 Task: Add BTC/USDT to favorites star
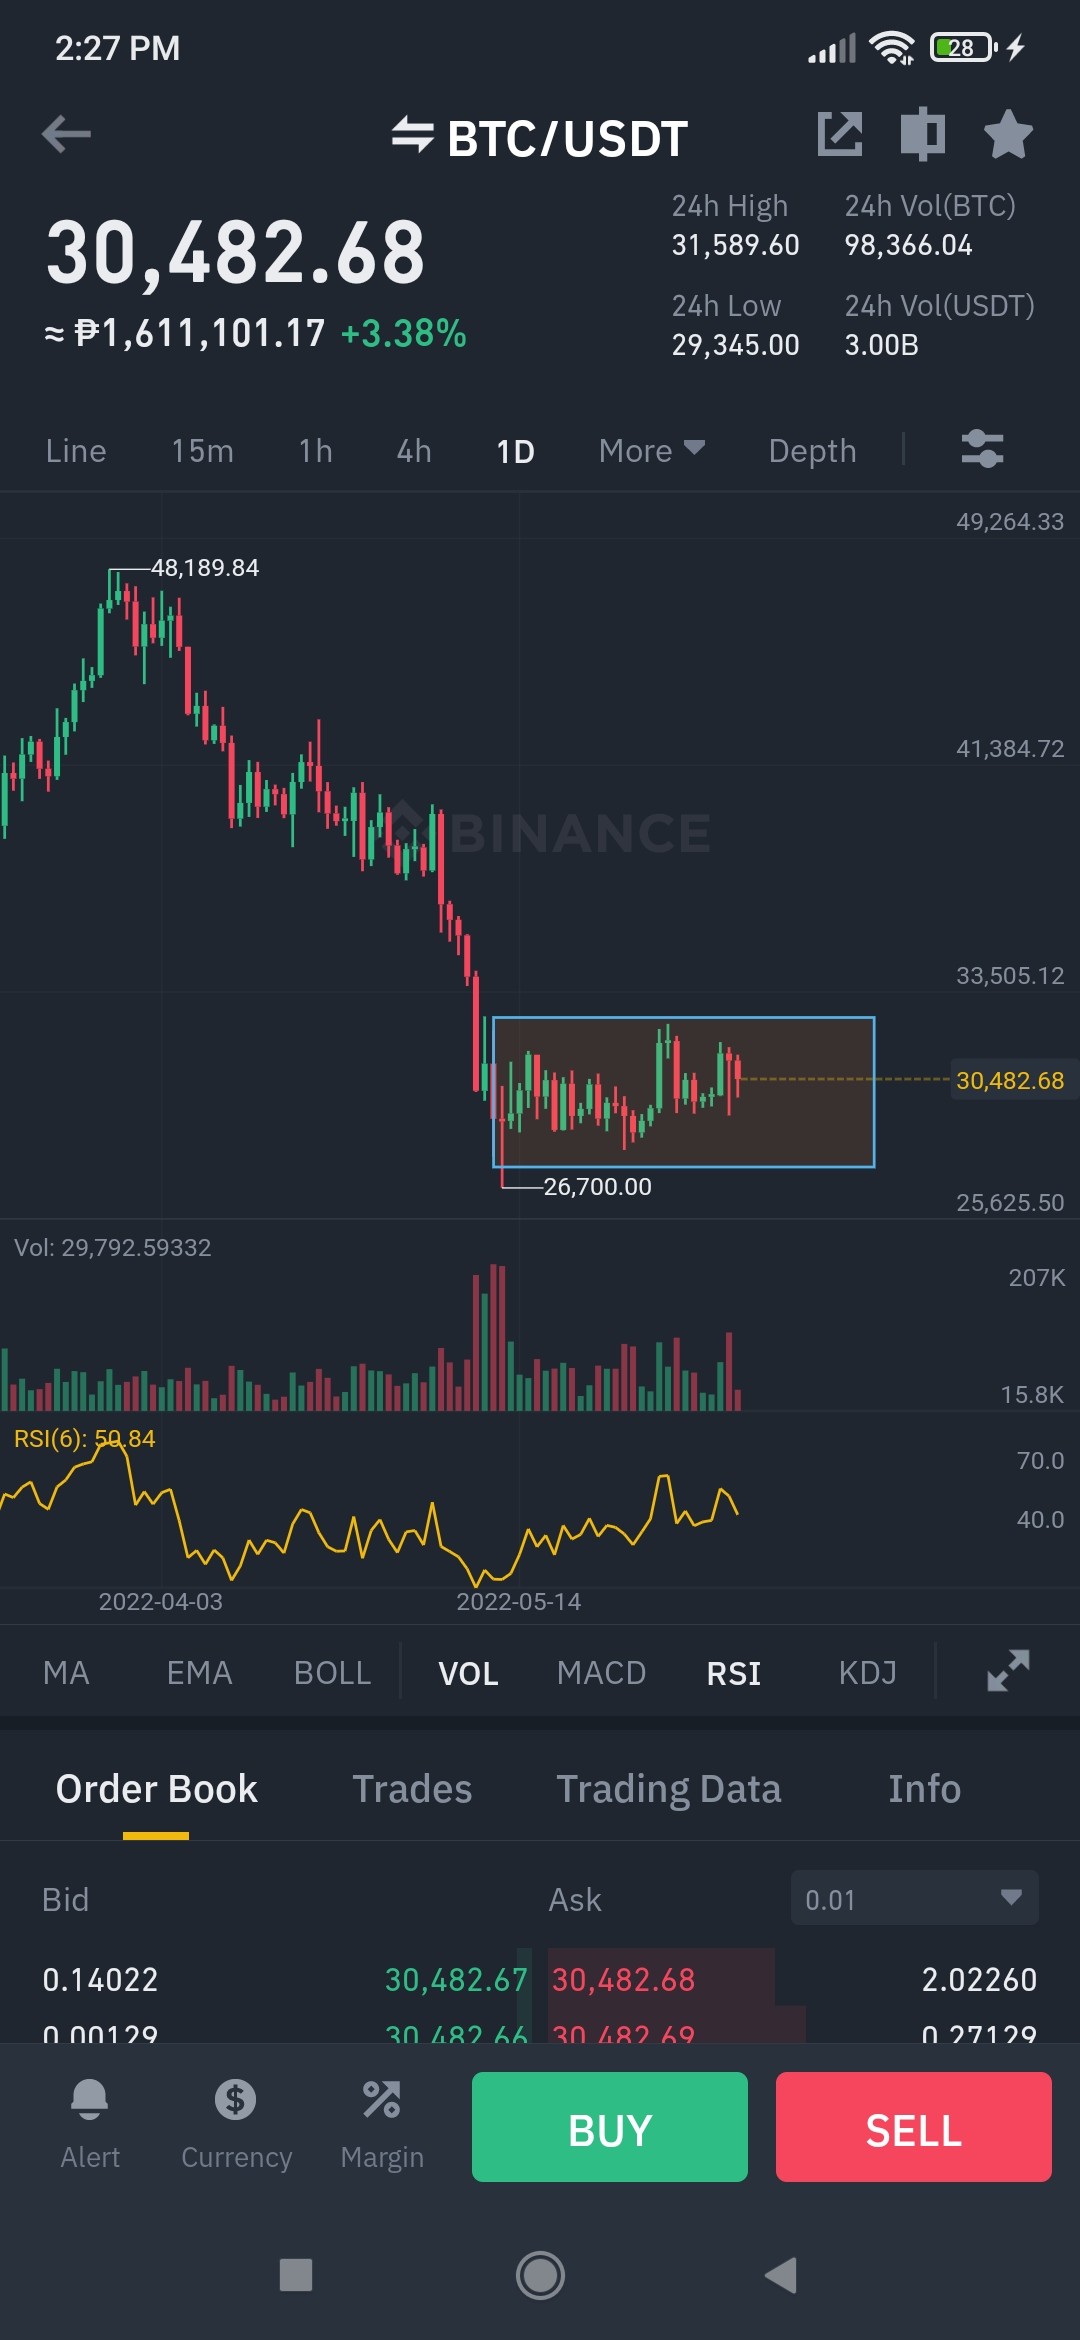click(1008, 134)
